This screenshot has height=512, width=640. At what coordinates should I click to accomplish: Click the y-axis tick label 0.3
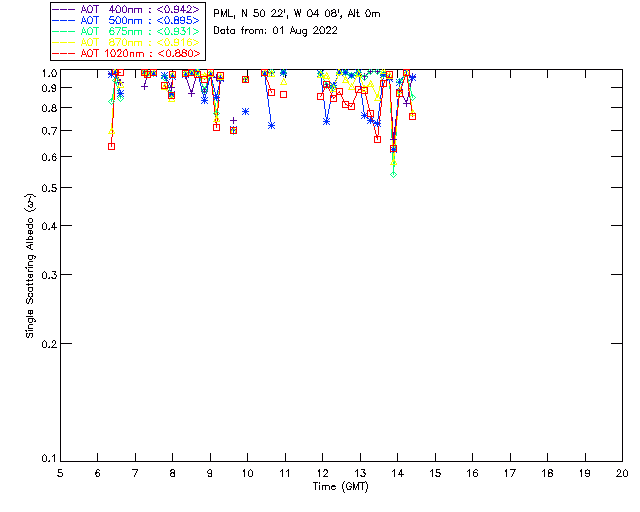click(x=49, y=275)
